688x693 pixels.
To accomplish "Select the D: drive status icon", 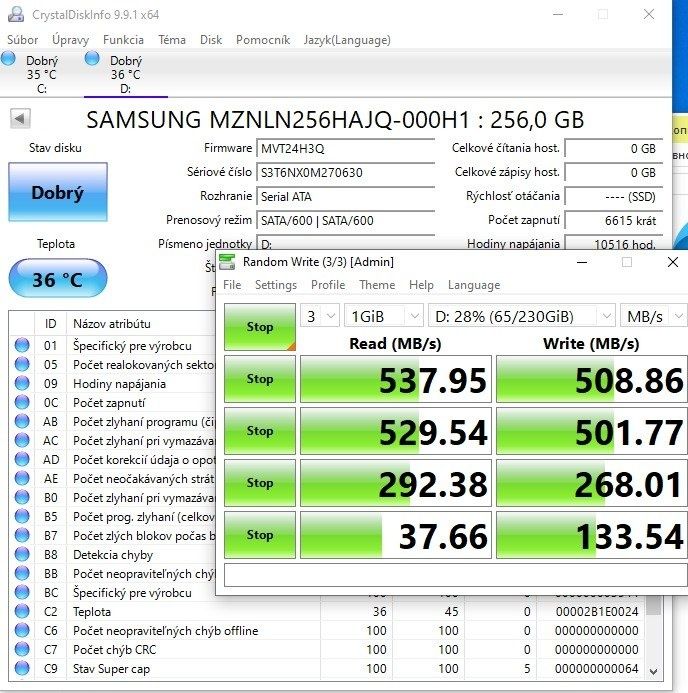I will pos(92,58).
